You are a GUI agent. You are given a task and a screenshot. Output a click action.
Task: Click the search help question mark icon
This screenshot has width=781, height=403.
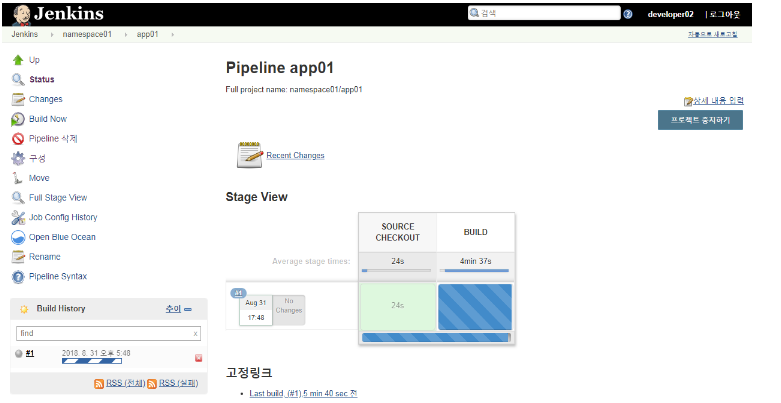coord(628,14)
